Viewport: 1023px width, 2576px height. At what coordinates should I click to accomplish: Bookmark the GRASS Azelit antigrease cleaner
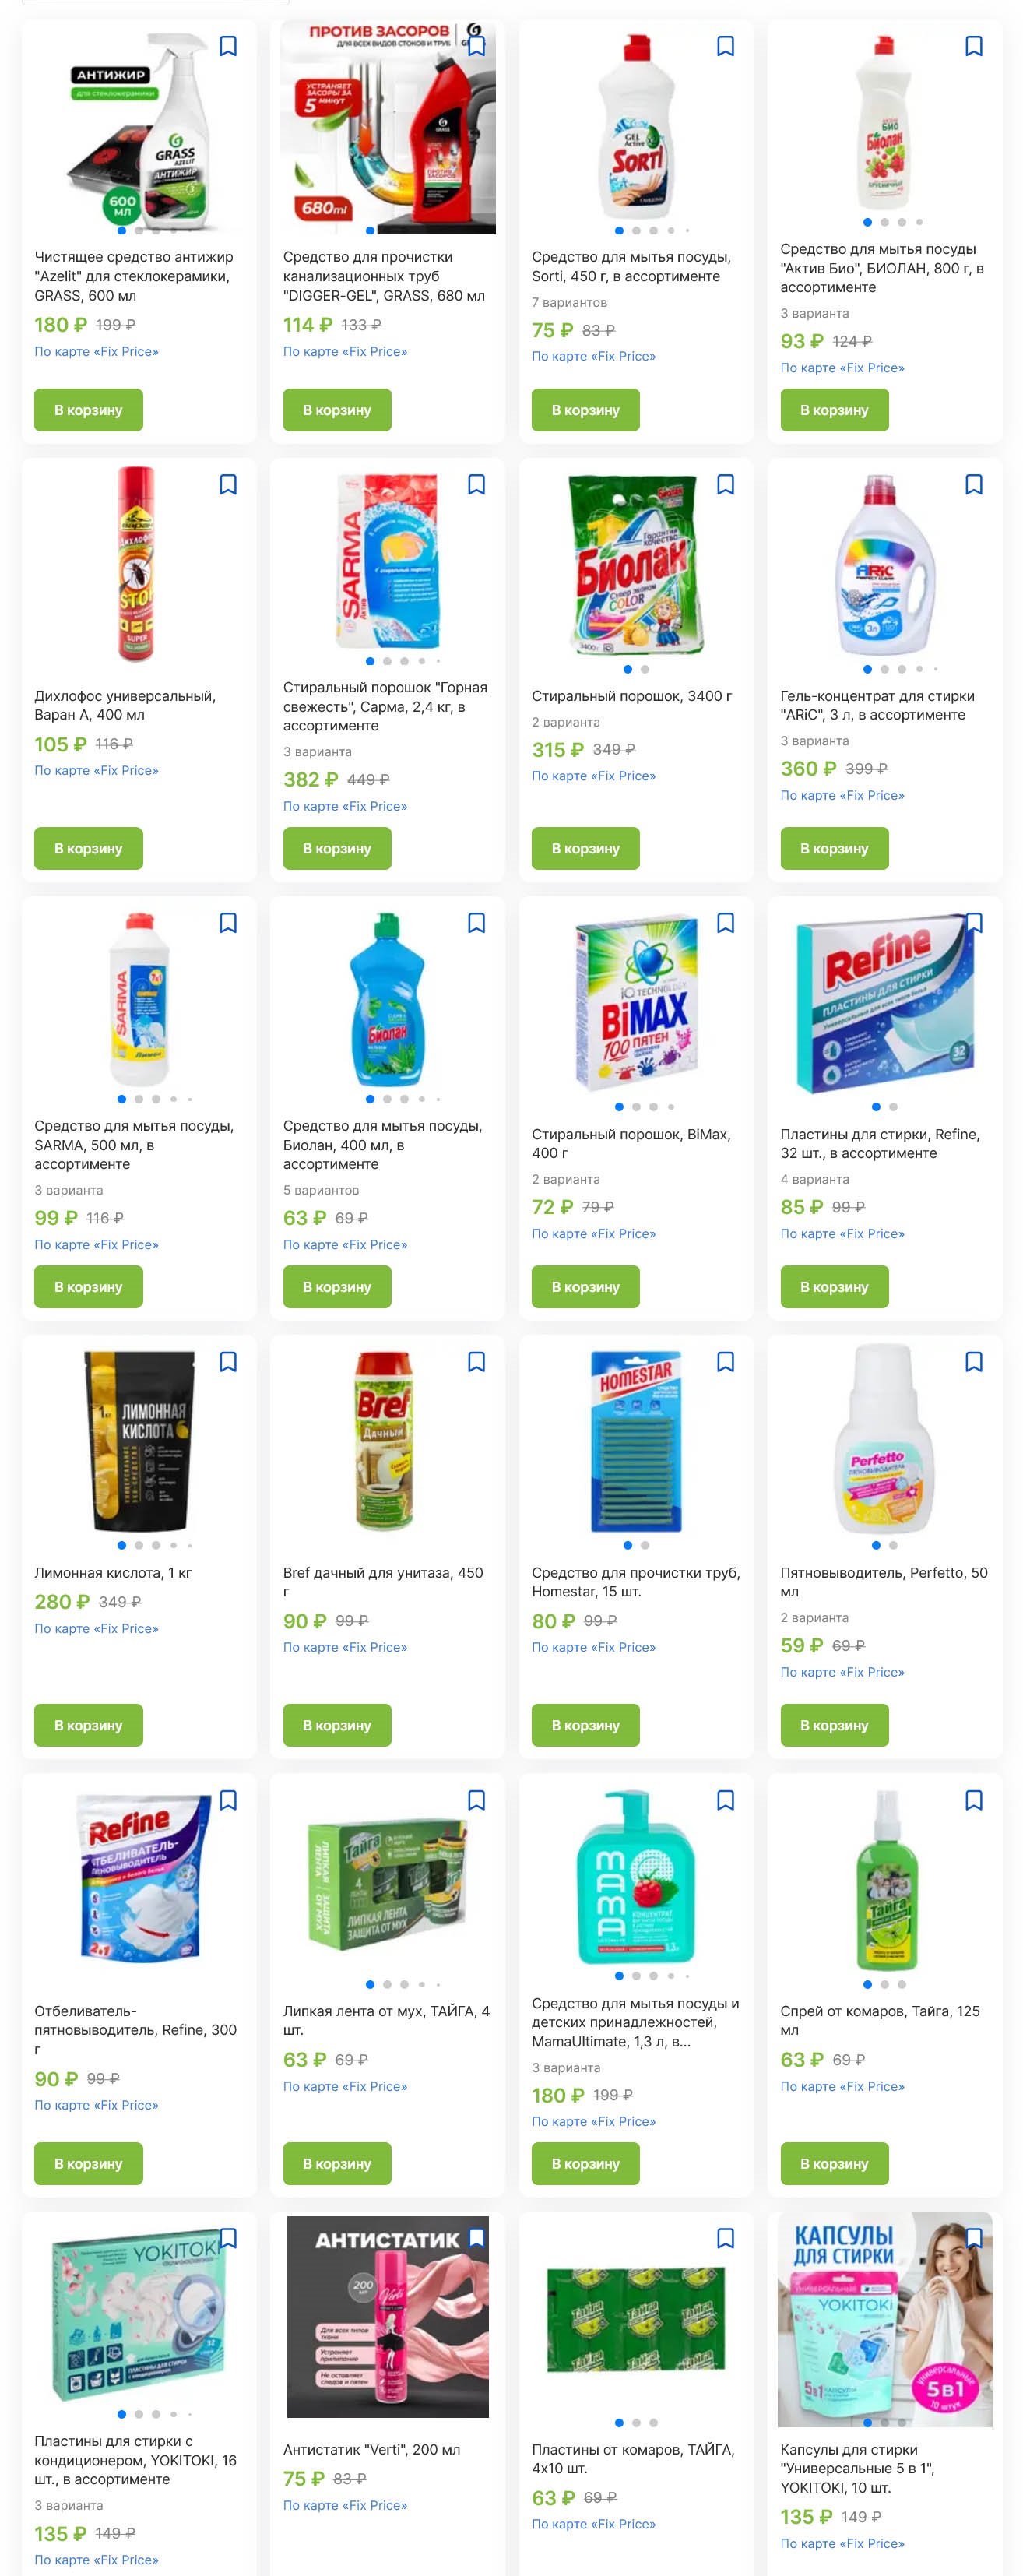[x=228, y=46]
